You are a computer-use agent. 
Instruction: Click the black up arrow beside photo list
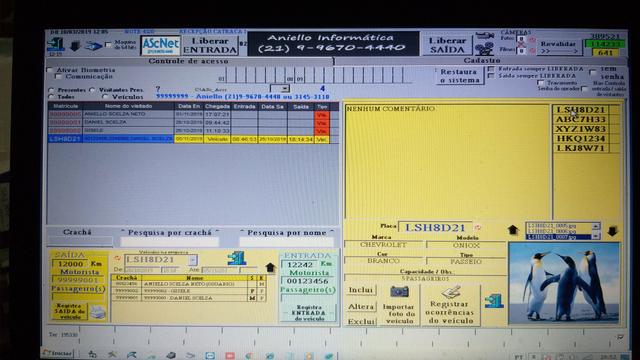coord(513,230)
